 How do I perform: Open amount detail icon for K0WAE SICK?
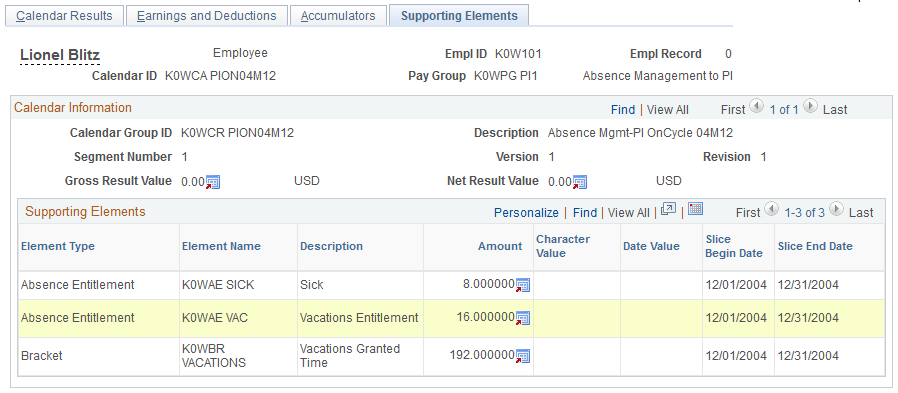[523, 285]
